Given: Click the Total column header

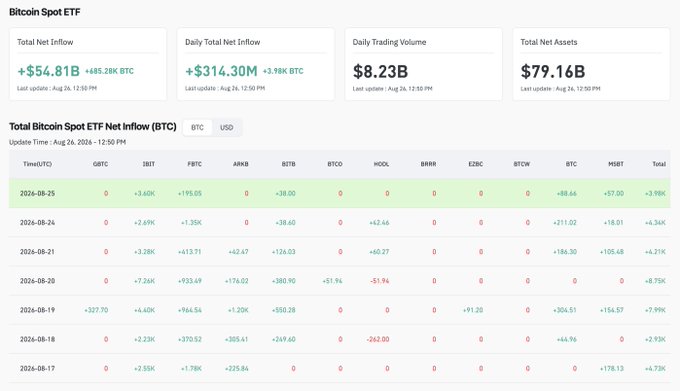Looking at the screenshot, I should click(x=659, y=164).
